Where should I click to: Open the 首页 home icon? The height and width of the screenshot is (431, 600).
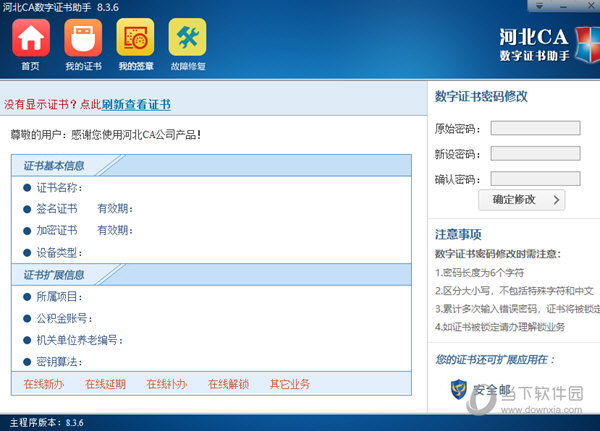pos(31,38)
